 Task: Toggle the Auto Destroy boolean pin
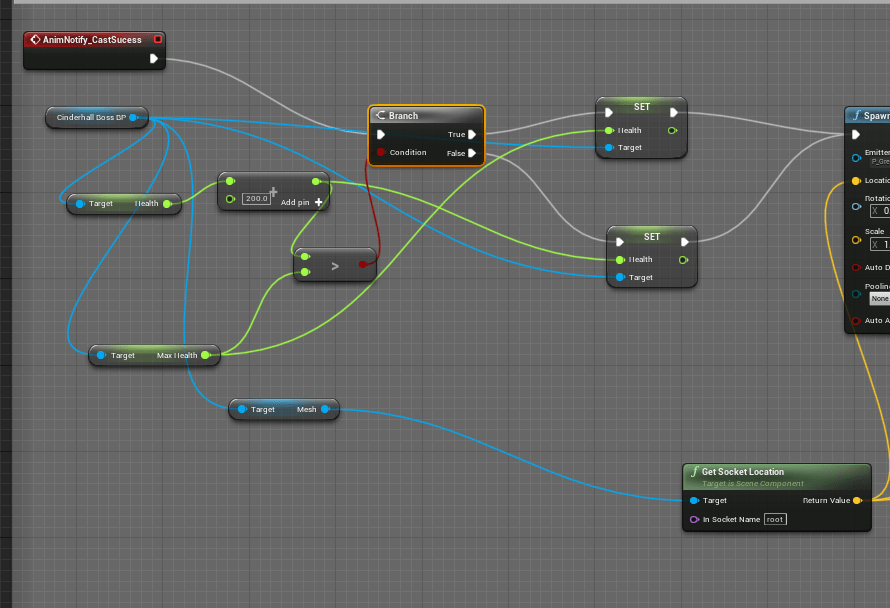click(856, 268)
